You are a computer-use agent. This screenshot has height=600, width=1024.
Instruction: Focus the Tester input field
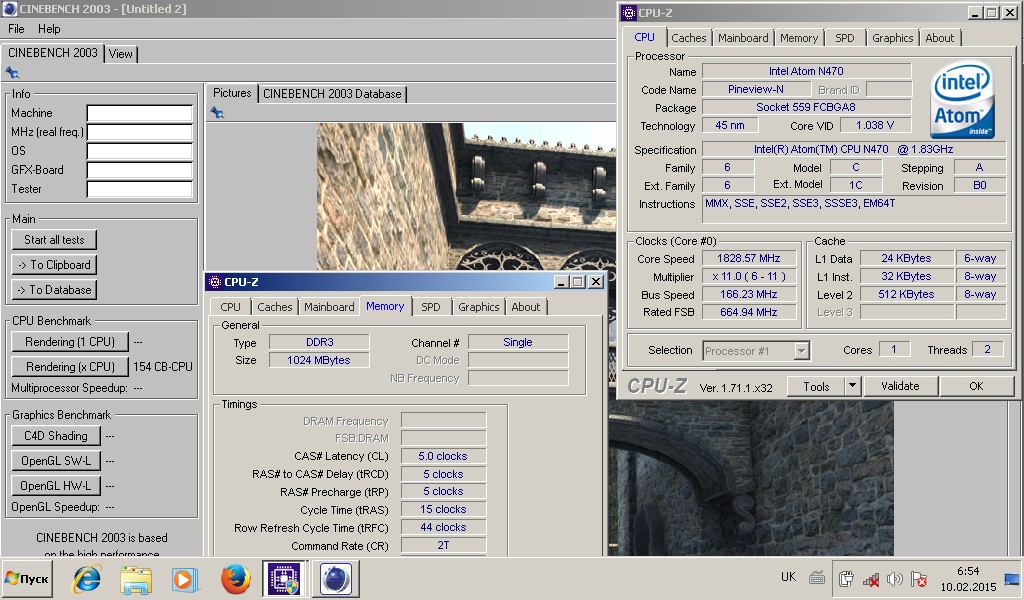coord(139,189)
